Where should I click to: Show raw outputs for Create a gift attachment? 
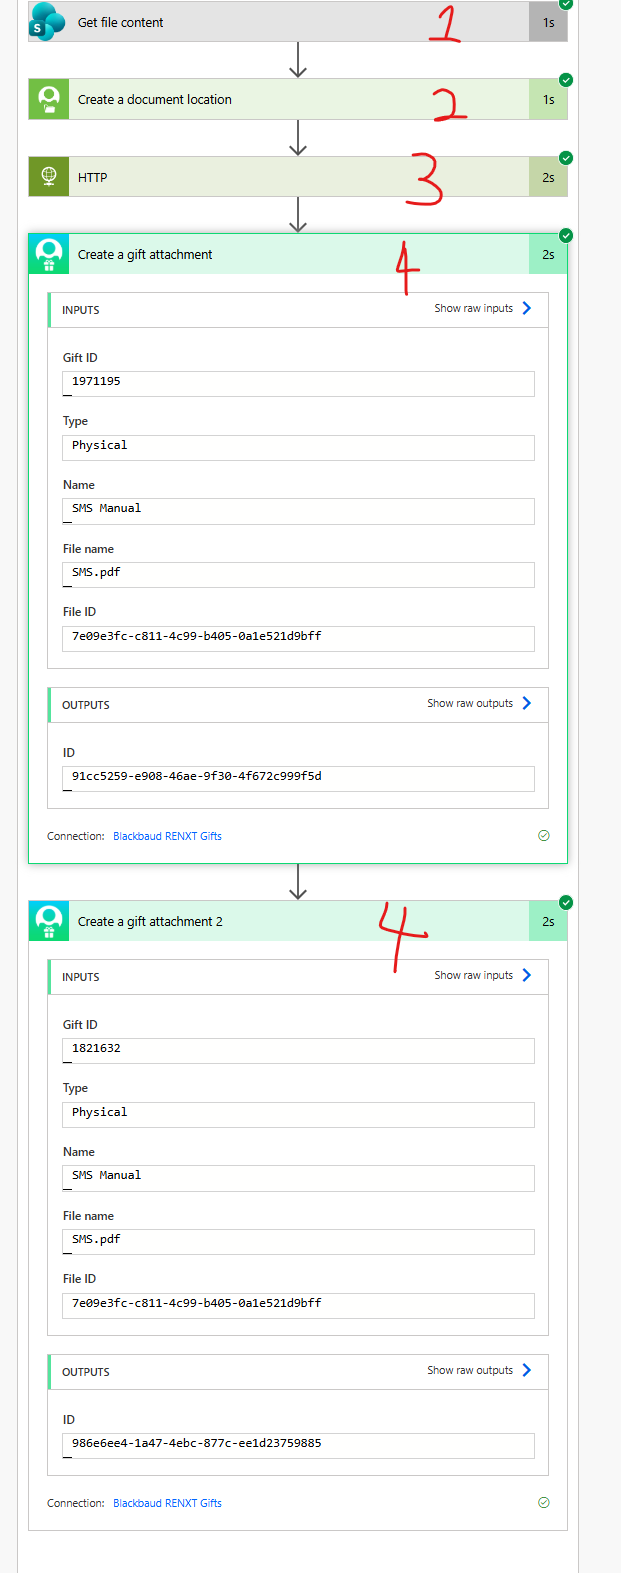(480, 703)
